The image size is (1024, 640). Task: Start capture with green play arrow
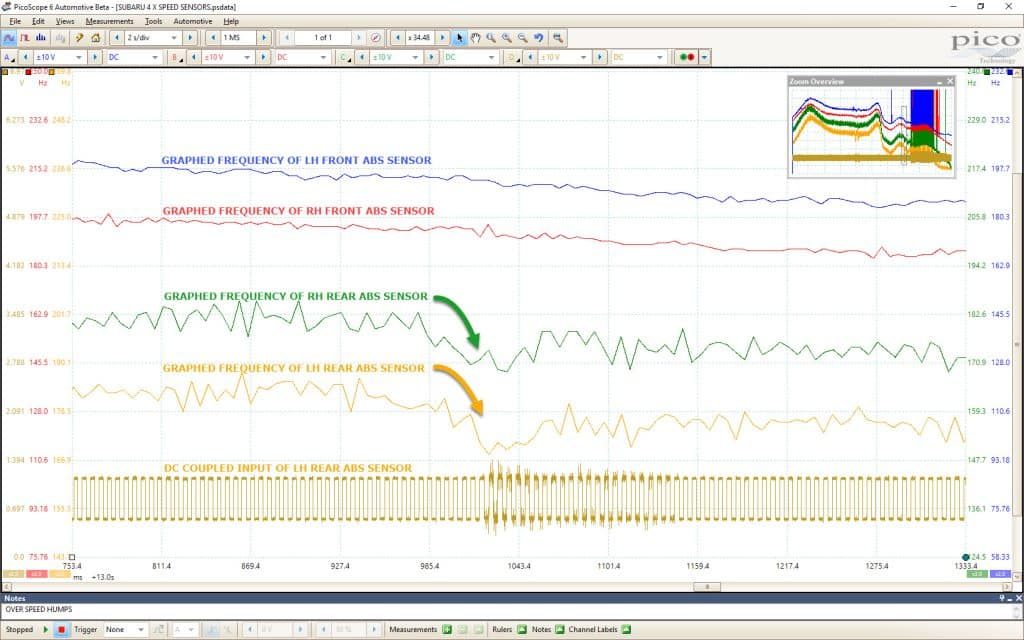46,630
